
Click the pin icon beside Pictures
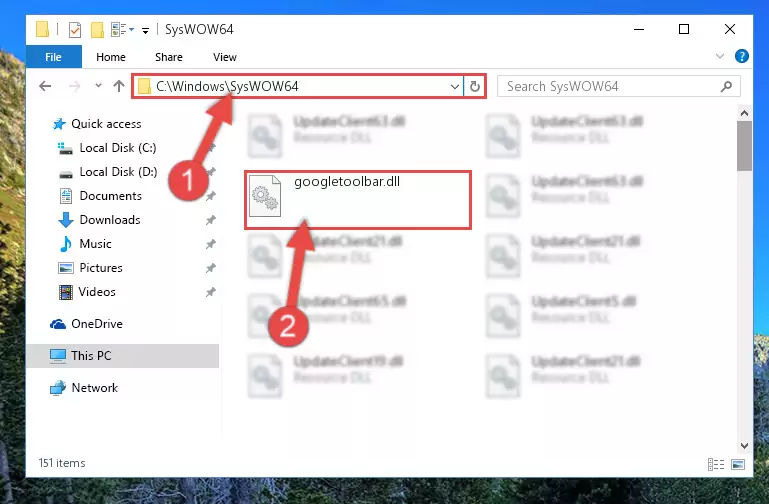(x=210, y=268)
